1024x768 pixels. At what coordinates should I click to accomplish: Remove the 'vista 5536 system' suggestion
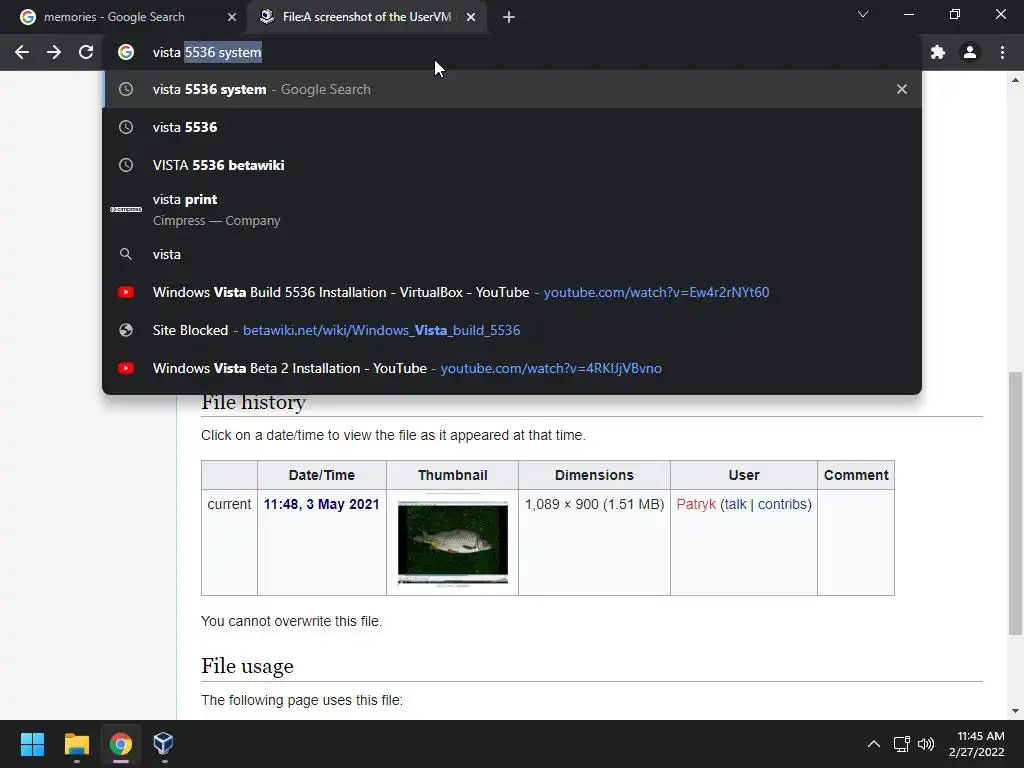(902, 89)
